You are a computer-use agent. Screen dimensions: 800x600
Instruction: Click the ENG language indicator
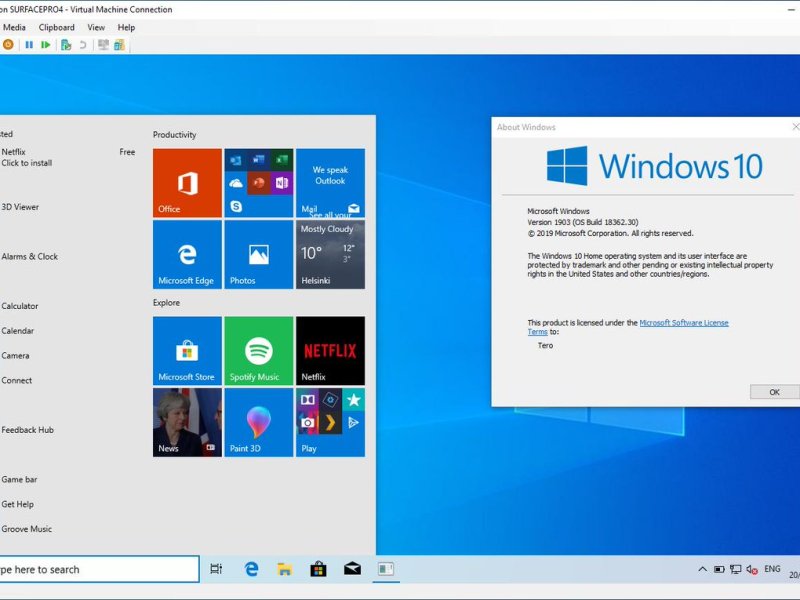772,568
